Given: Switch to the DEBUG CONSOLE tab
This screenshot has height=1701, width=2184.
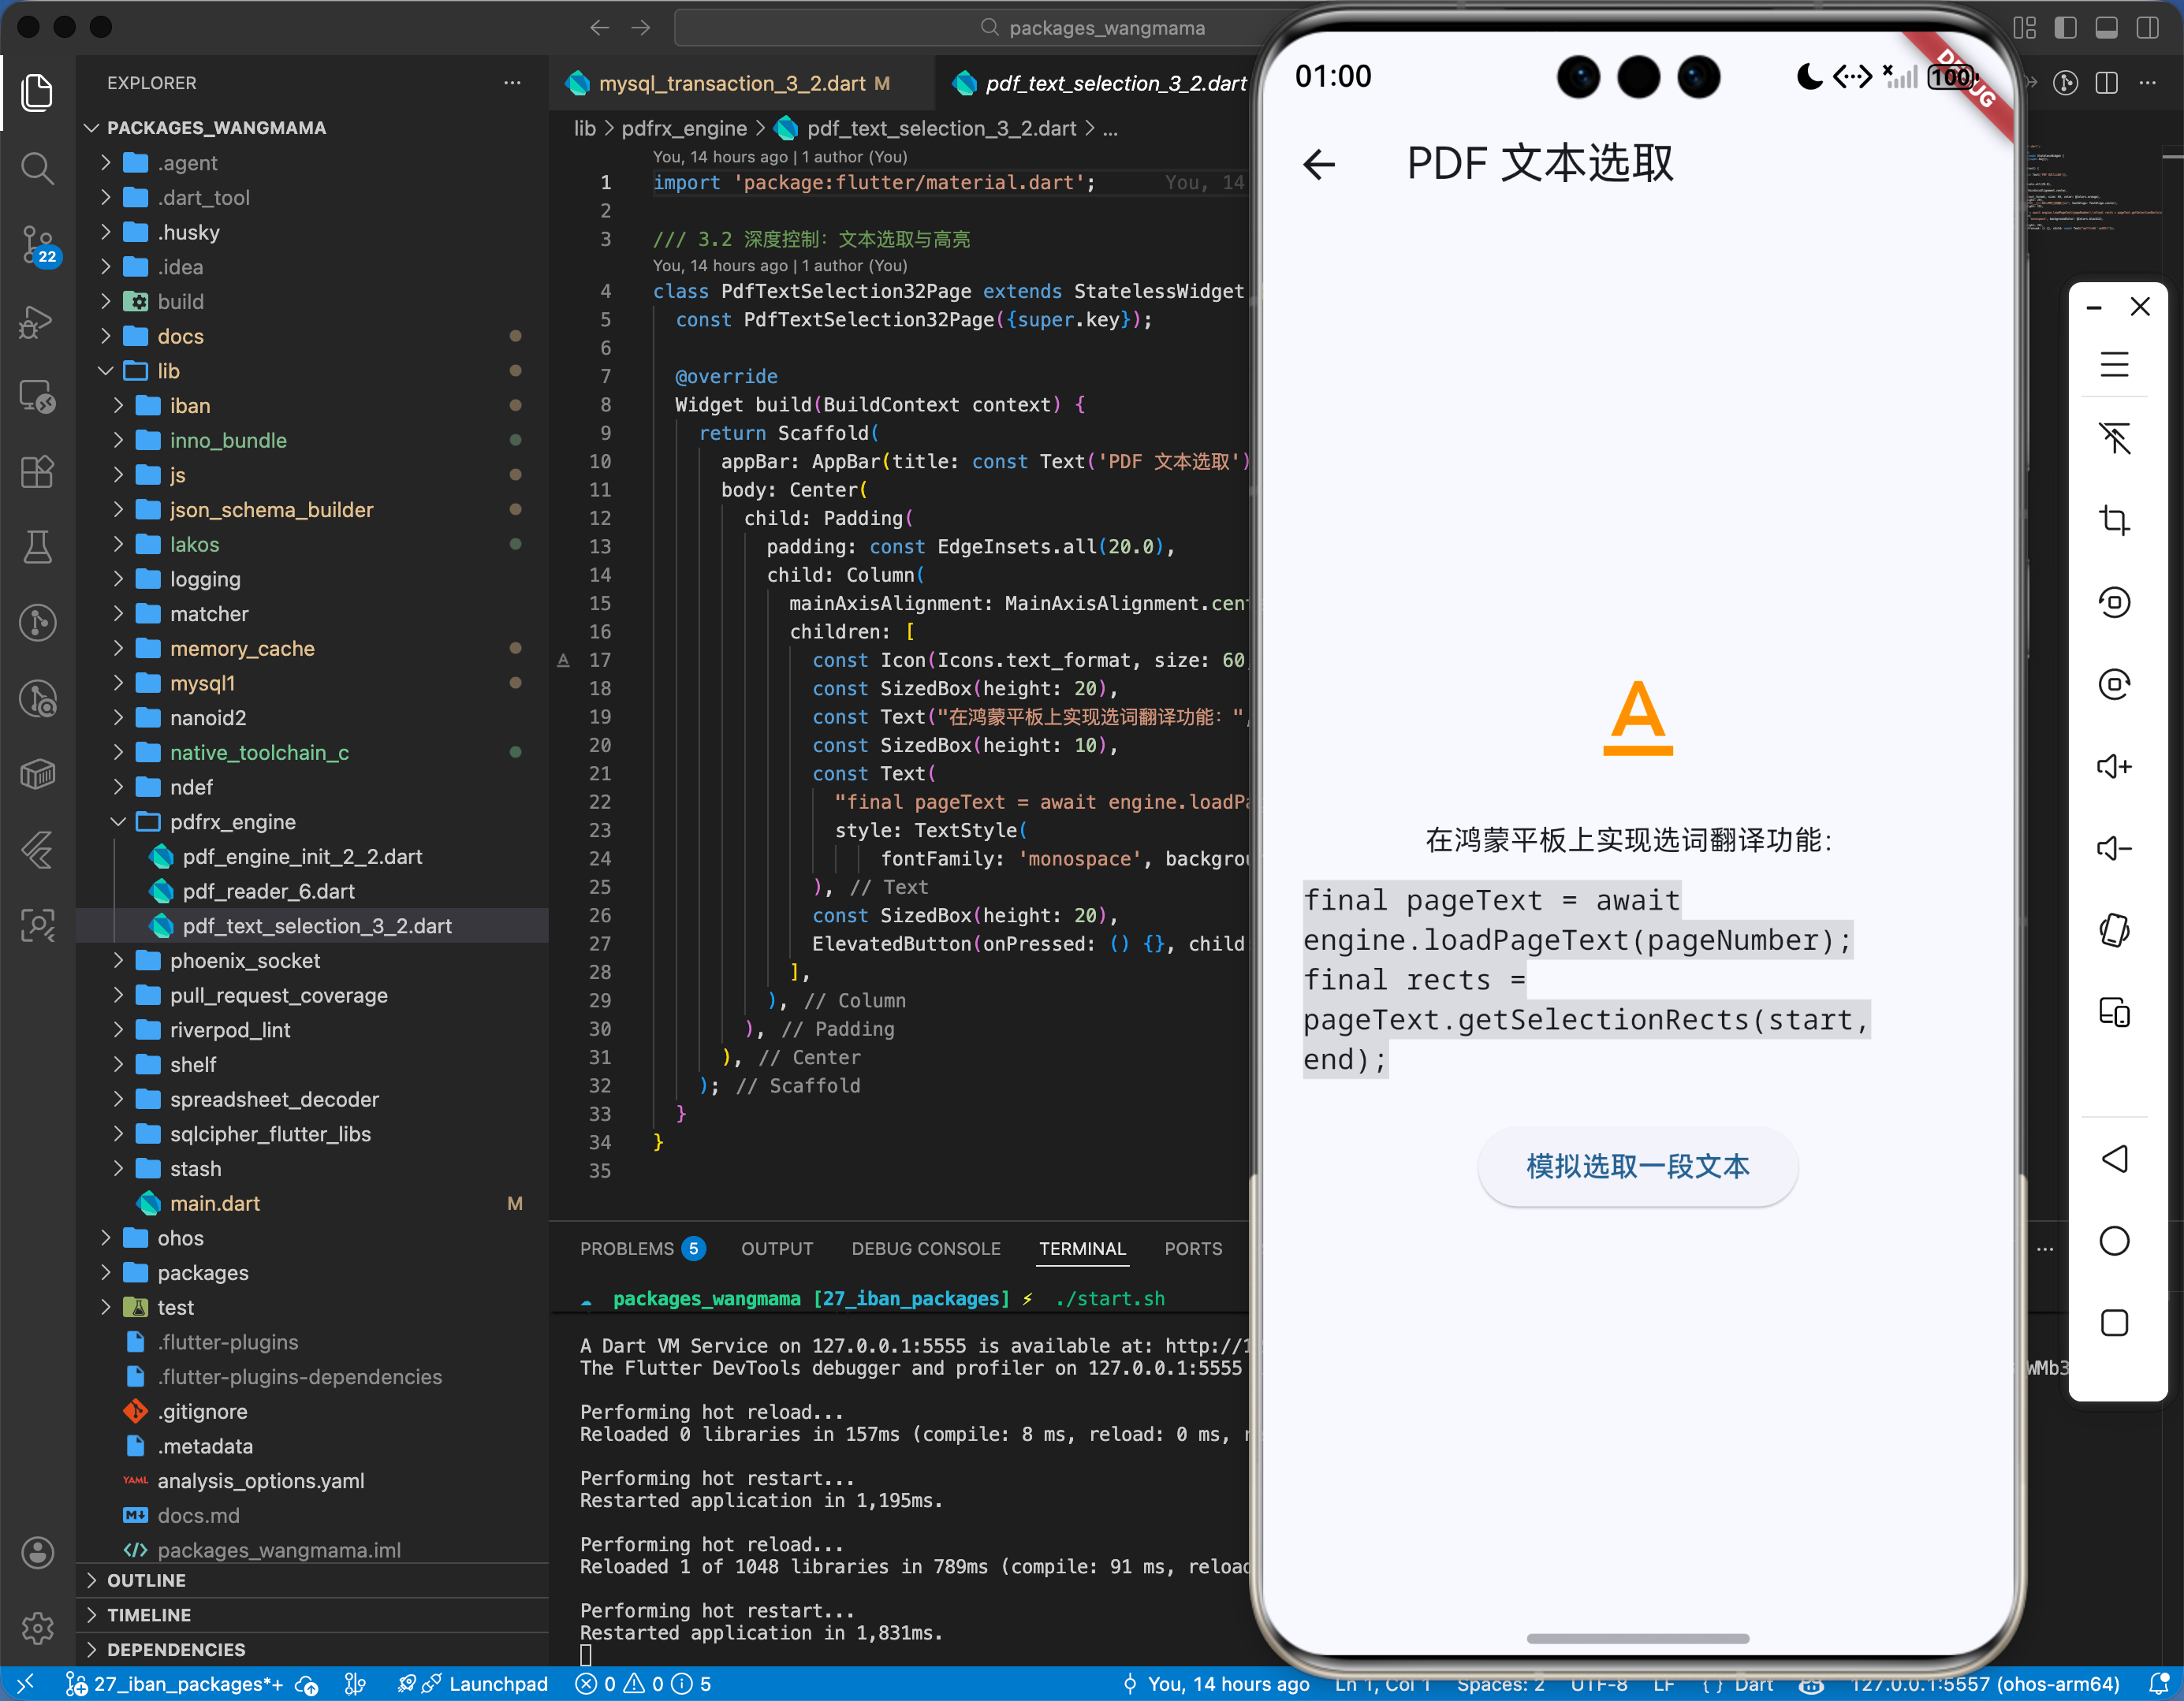Looking at the screenshot, I should [925, 1249].
